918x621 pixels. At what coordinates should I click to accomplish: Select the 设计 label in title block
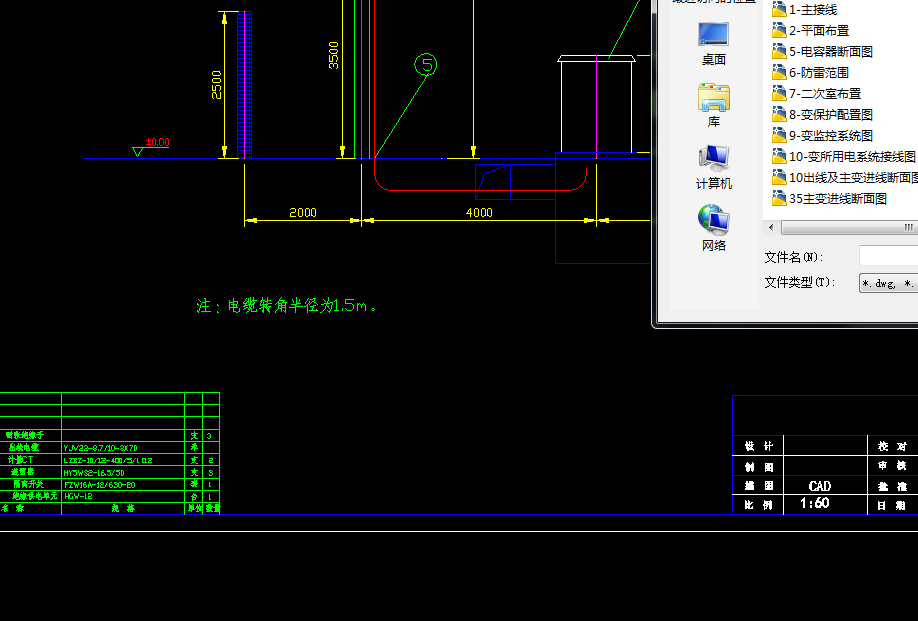[759, 446]
